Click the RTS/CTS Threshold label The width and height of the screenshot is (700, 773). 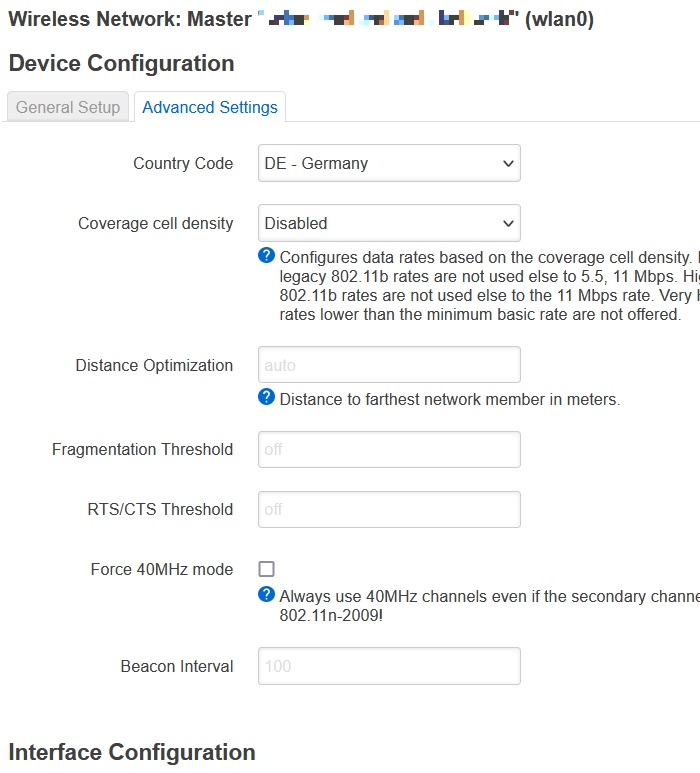click(x=160, y=510)
